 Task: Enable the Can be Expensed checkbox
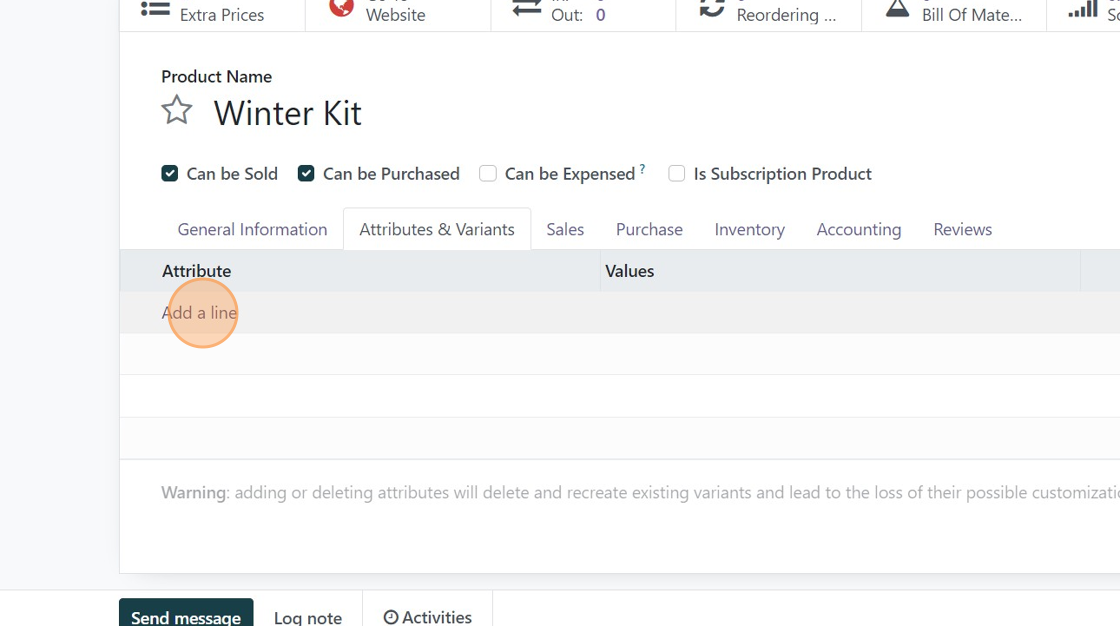(488, 174)
